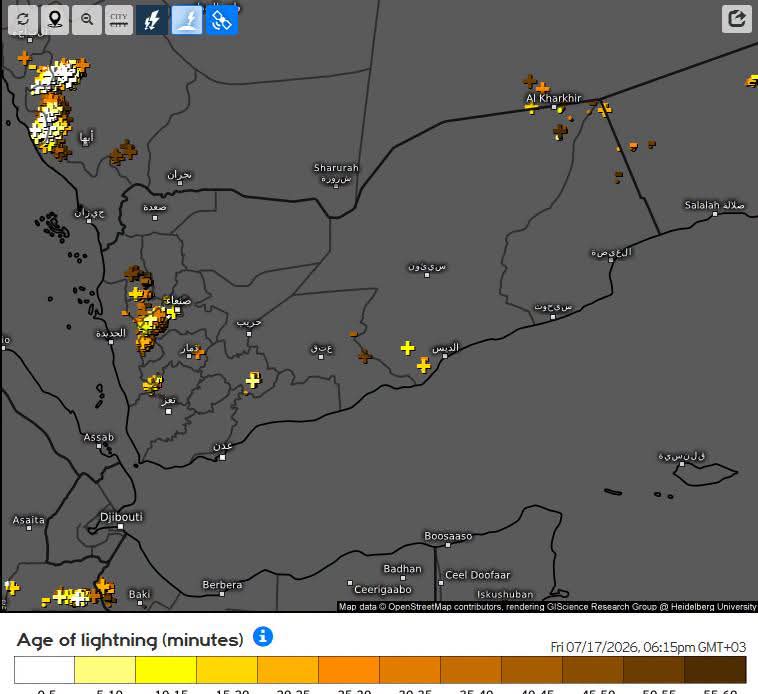Open the lightning age info icon

(263, 636)
